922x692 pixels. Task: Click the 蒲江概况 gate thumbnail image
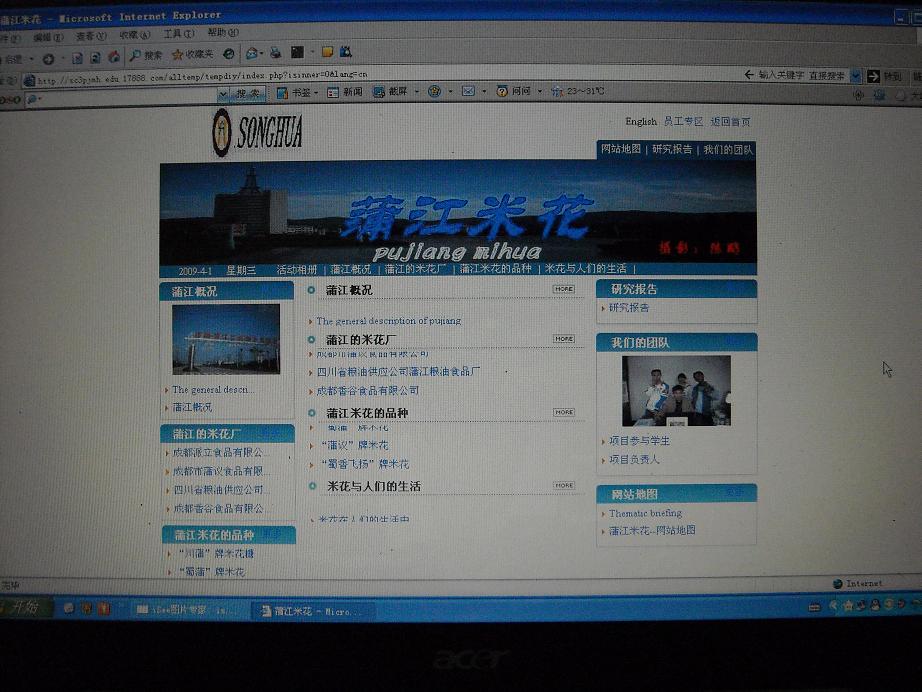coord(225,339)
